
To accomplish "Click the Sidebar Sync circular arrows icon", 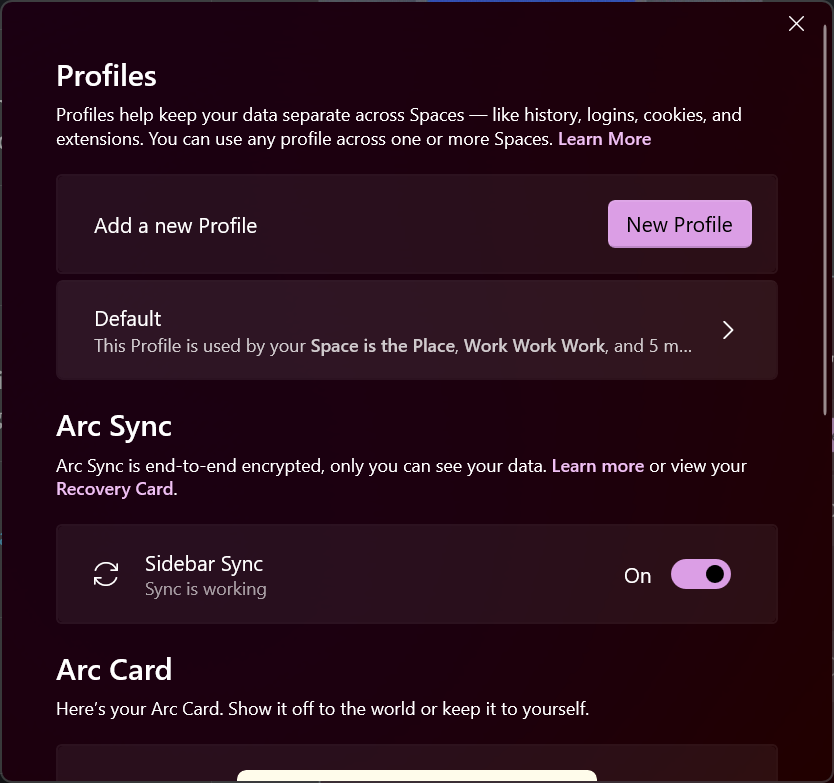I will tap(105, 574).
